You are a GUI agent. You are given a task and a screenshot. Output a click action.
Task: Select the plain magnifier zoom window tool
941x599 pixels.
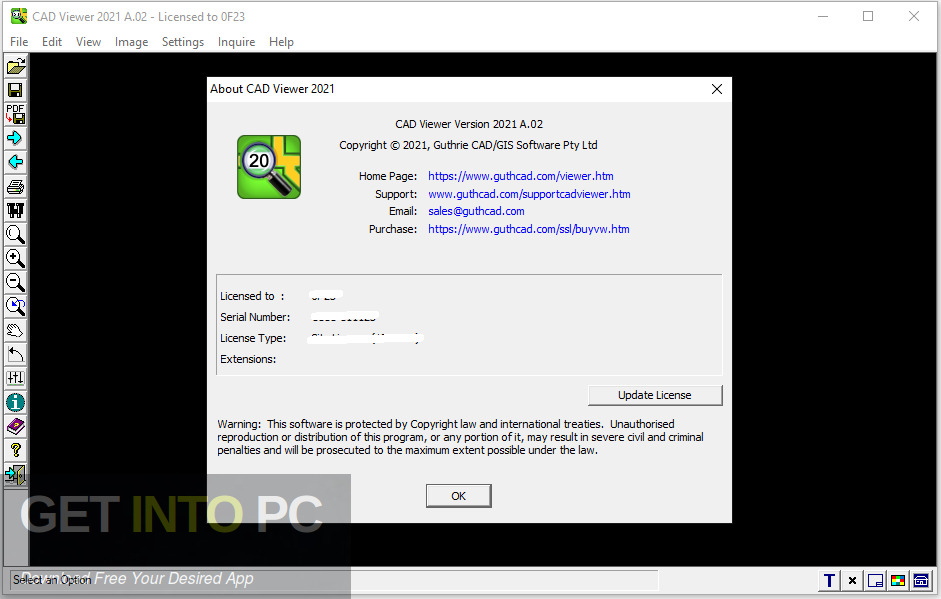(16, 234)
